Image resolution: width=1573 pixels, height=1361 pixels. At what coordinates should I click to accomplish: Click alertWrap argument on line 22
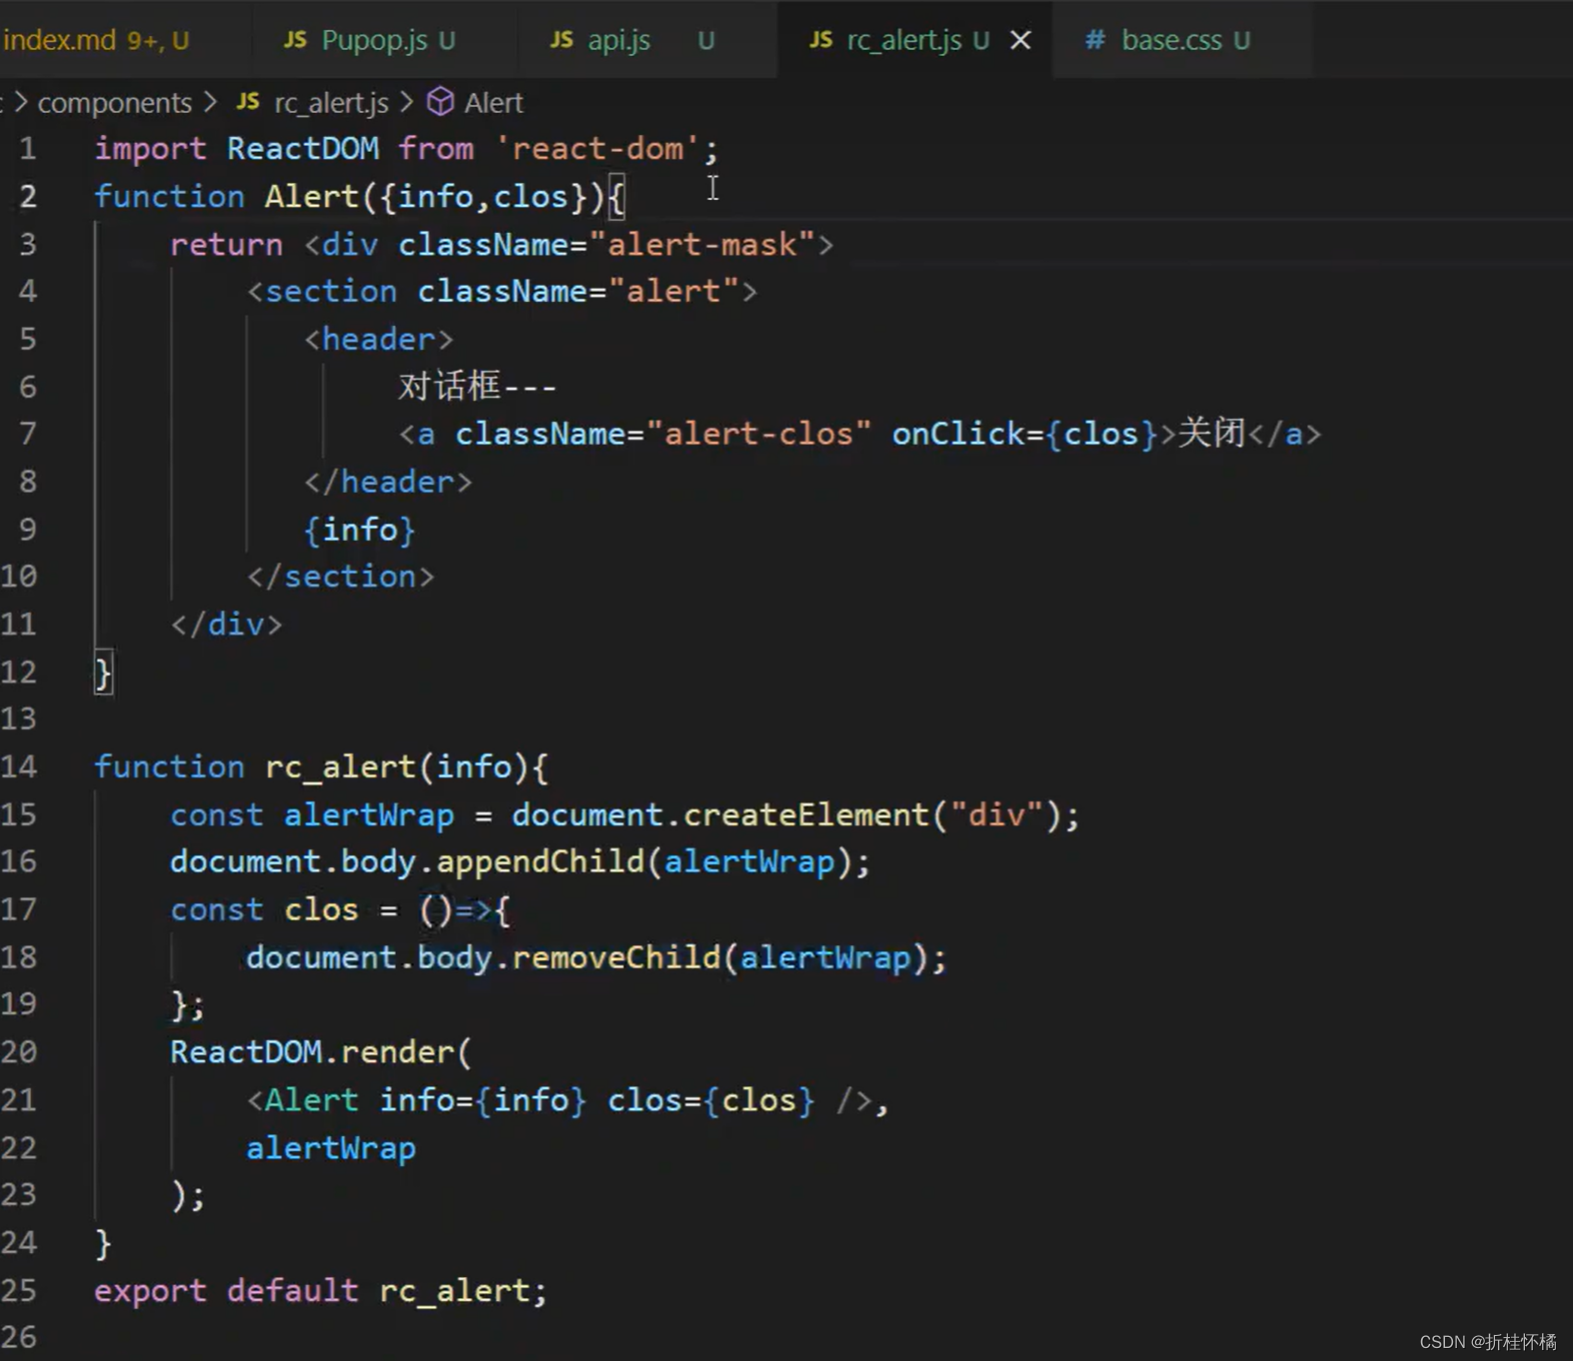click(x=331, y=1148)
